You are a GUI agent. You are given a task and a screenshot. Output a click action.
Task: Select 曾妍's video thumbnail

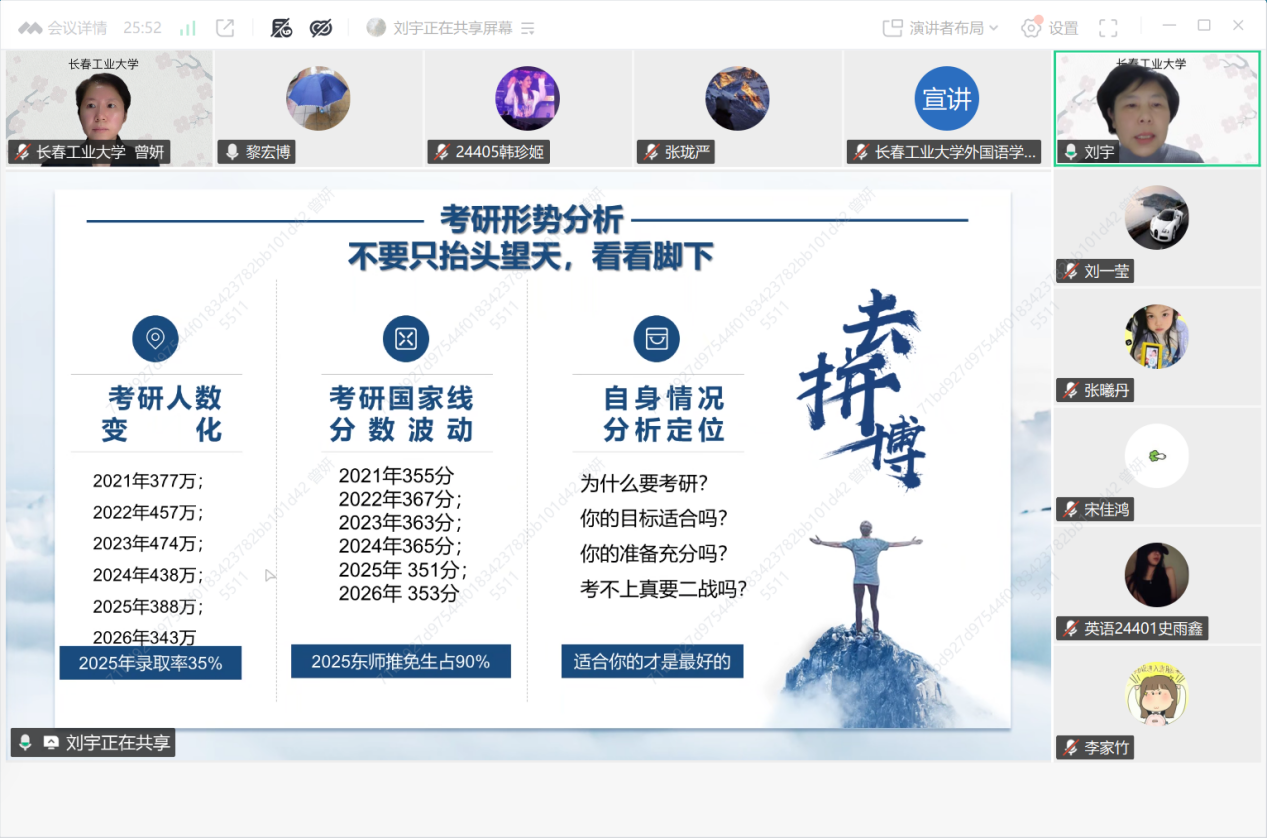[x=108, y=108]
